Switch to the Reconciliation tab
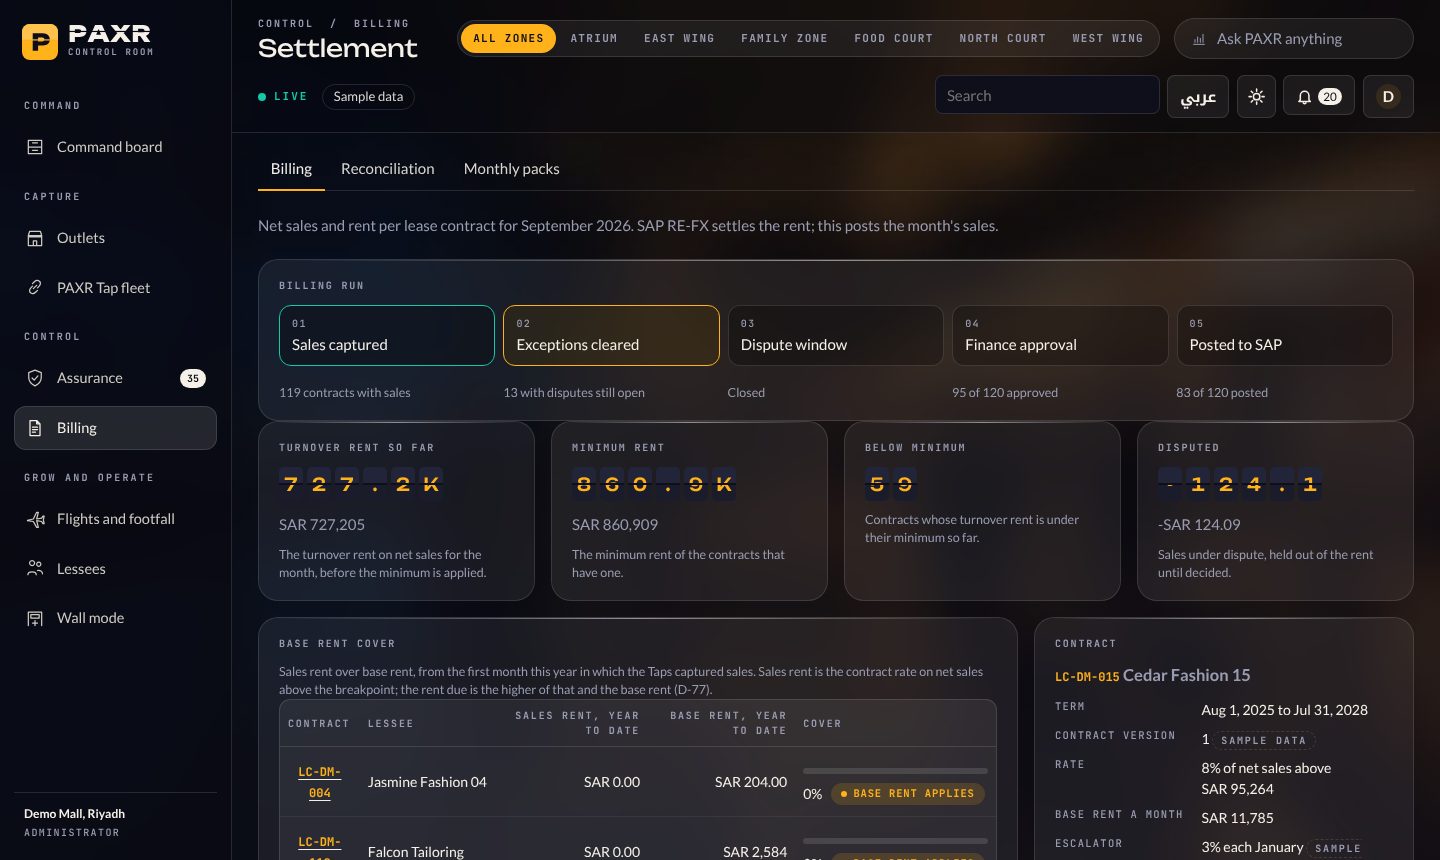 coord(388,169)
